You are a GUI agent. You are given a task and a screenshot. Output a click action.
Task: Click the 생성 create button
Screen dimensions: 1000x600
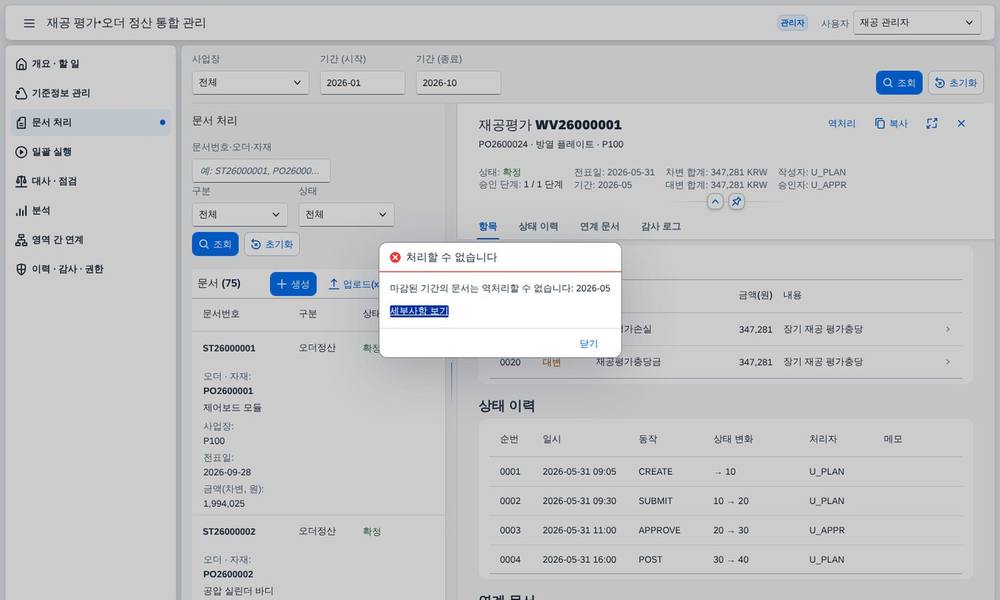tap(293, 284)
